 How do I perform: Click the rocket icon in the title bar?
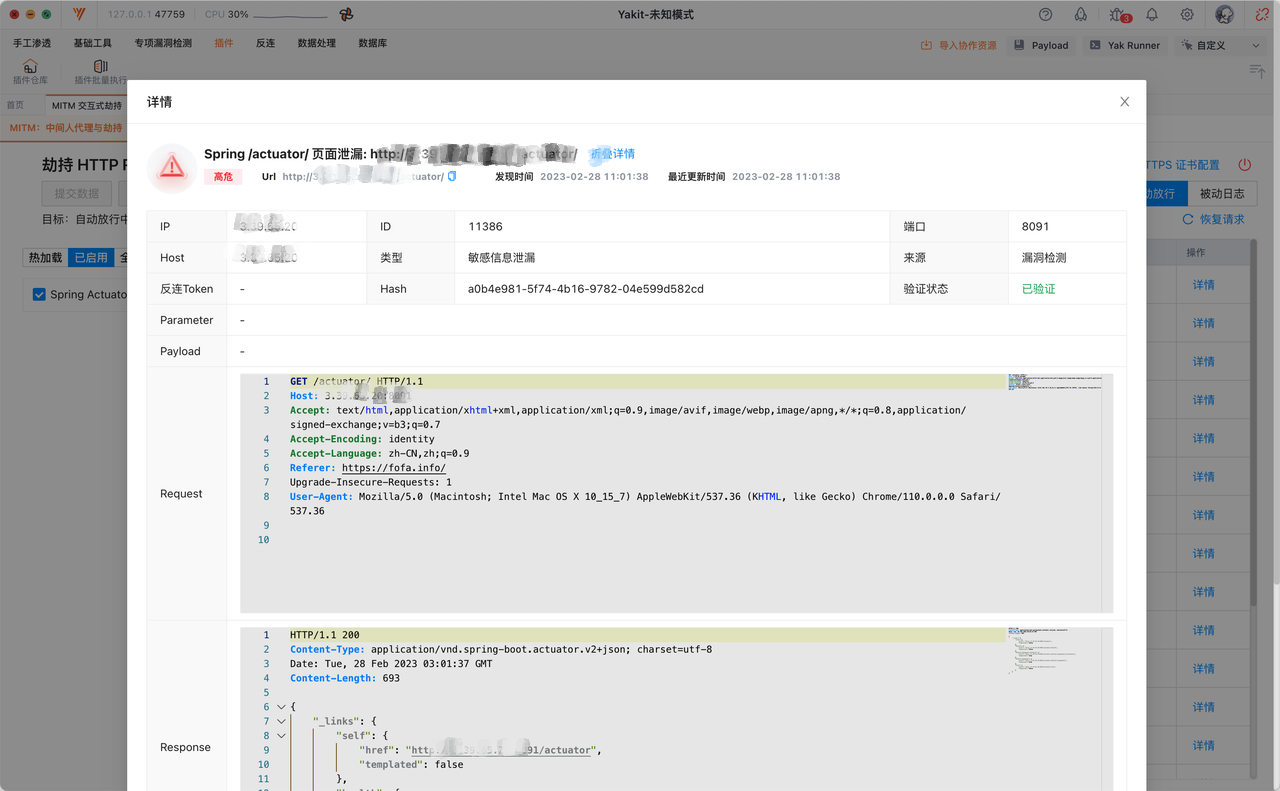[1080, 15]
